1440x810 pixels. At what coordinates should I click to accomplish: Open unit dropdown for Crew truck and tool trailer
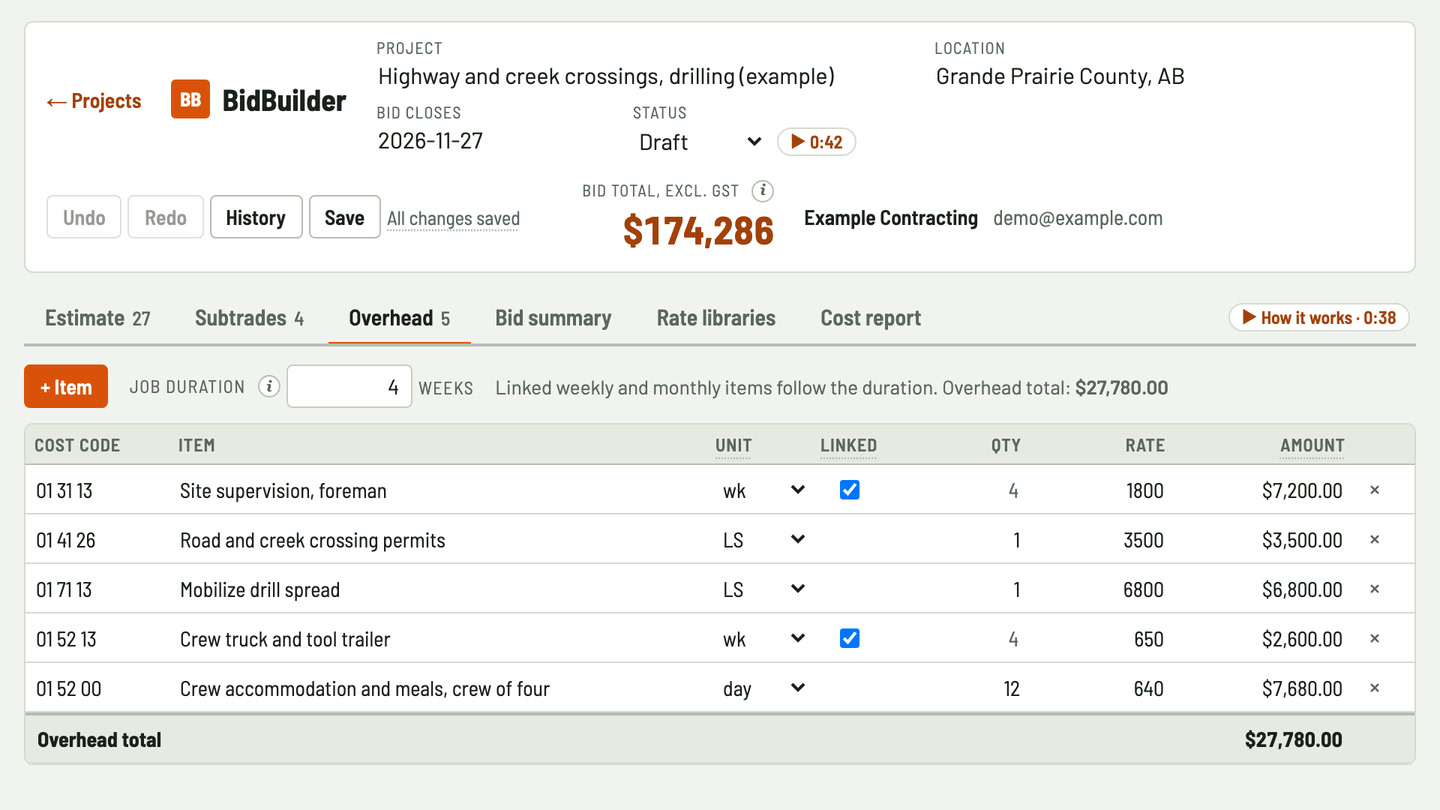(x=763, y=639)
